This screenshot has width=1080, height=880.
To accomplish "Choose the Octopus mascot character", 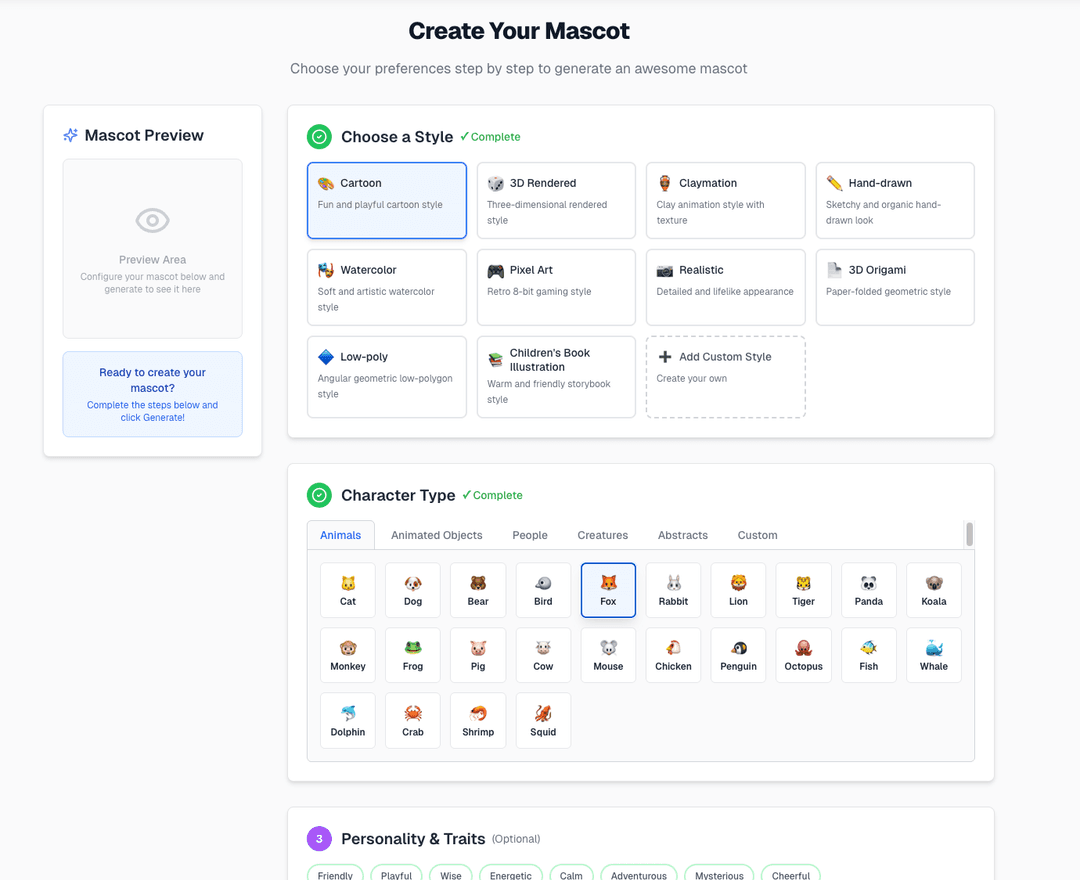I will 803,655.
